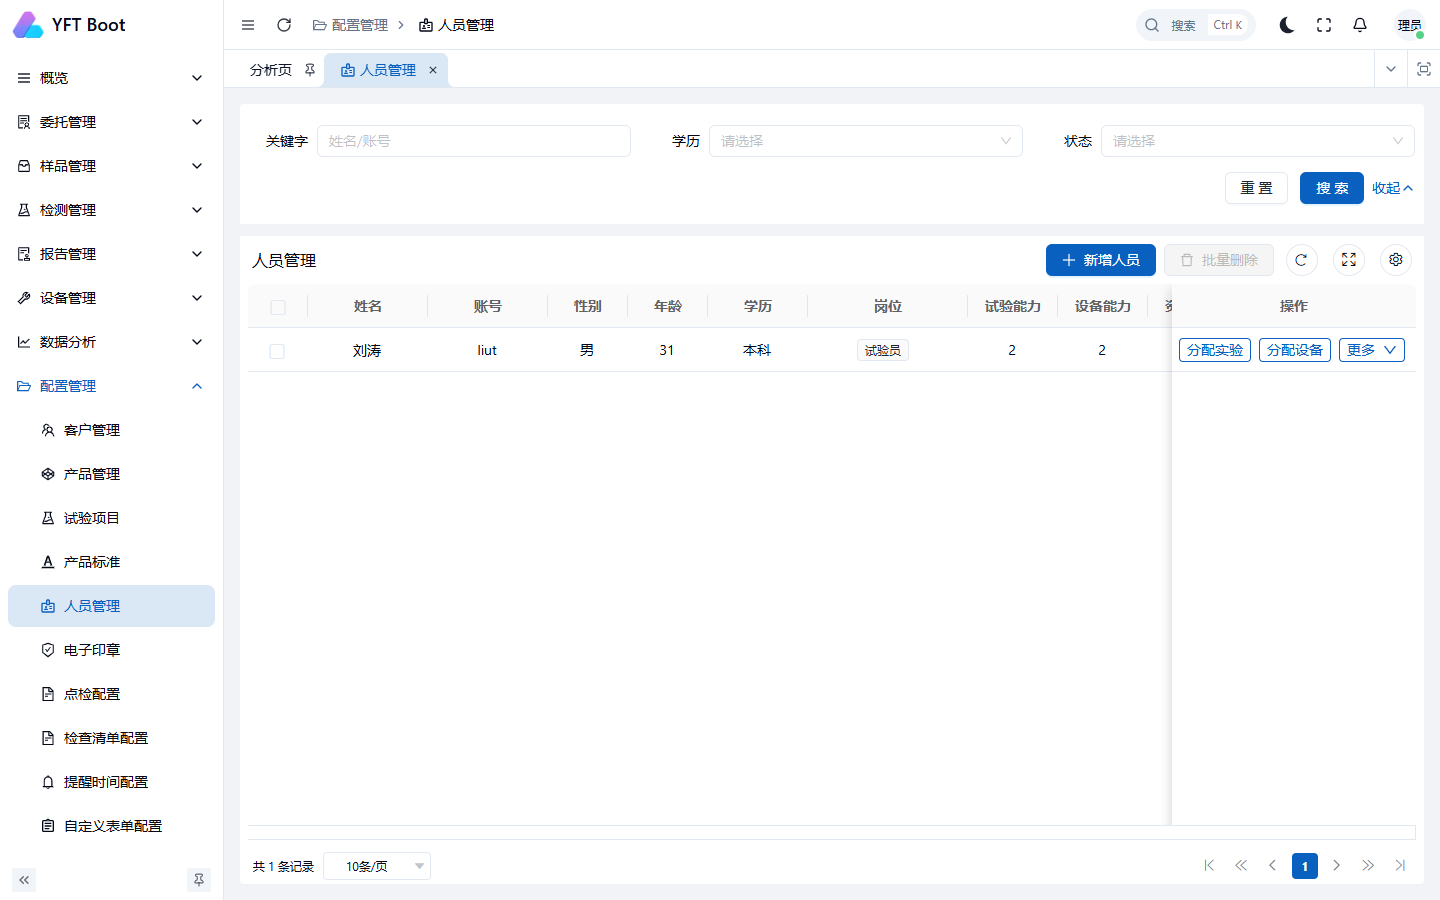Open 试验项目 in sidebar
This screenshot has height=900, width=1440.
click(110, 518)
